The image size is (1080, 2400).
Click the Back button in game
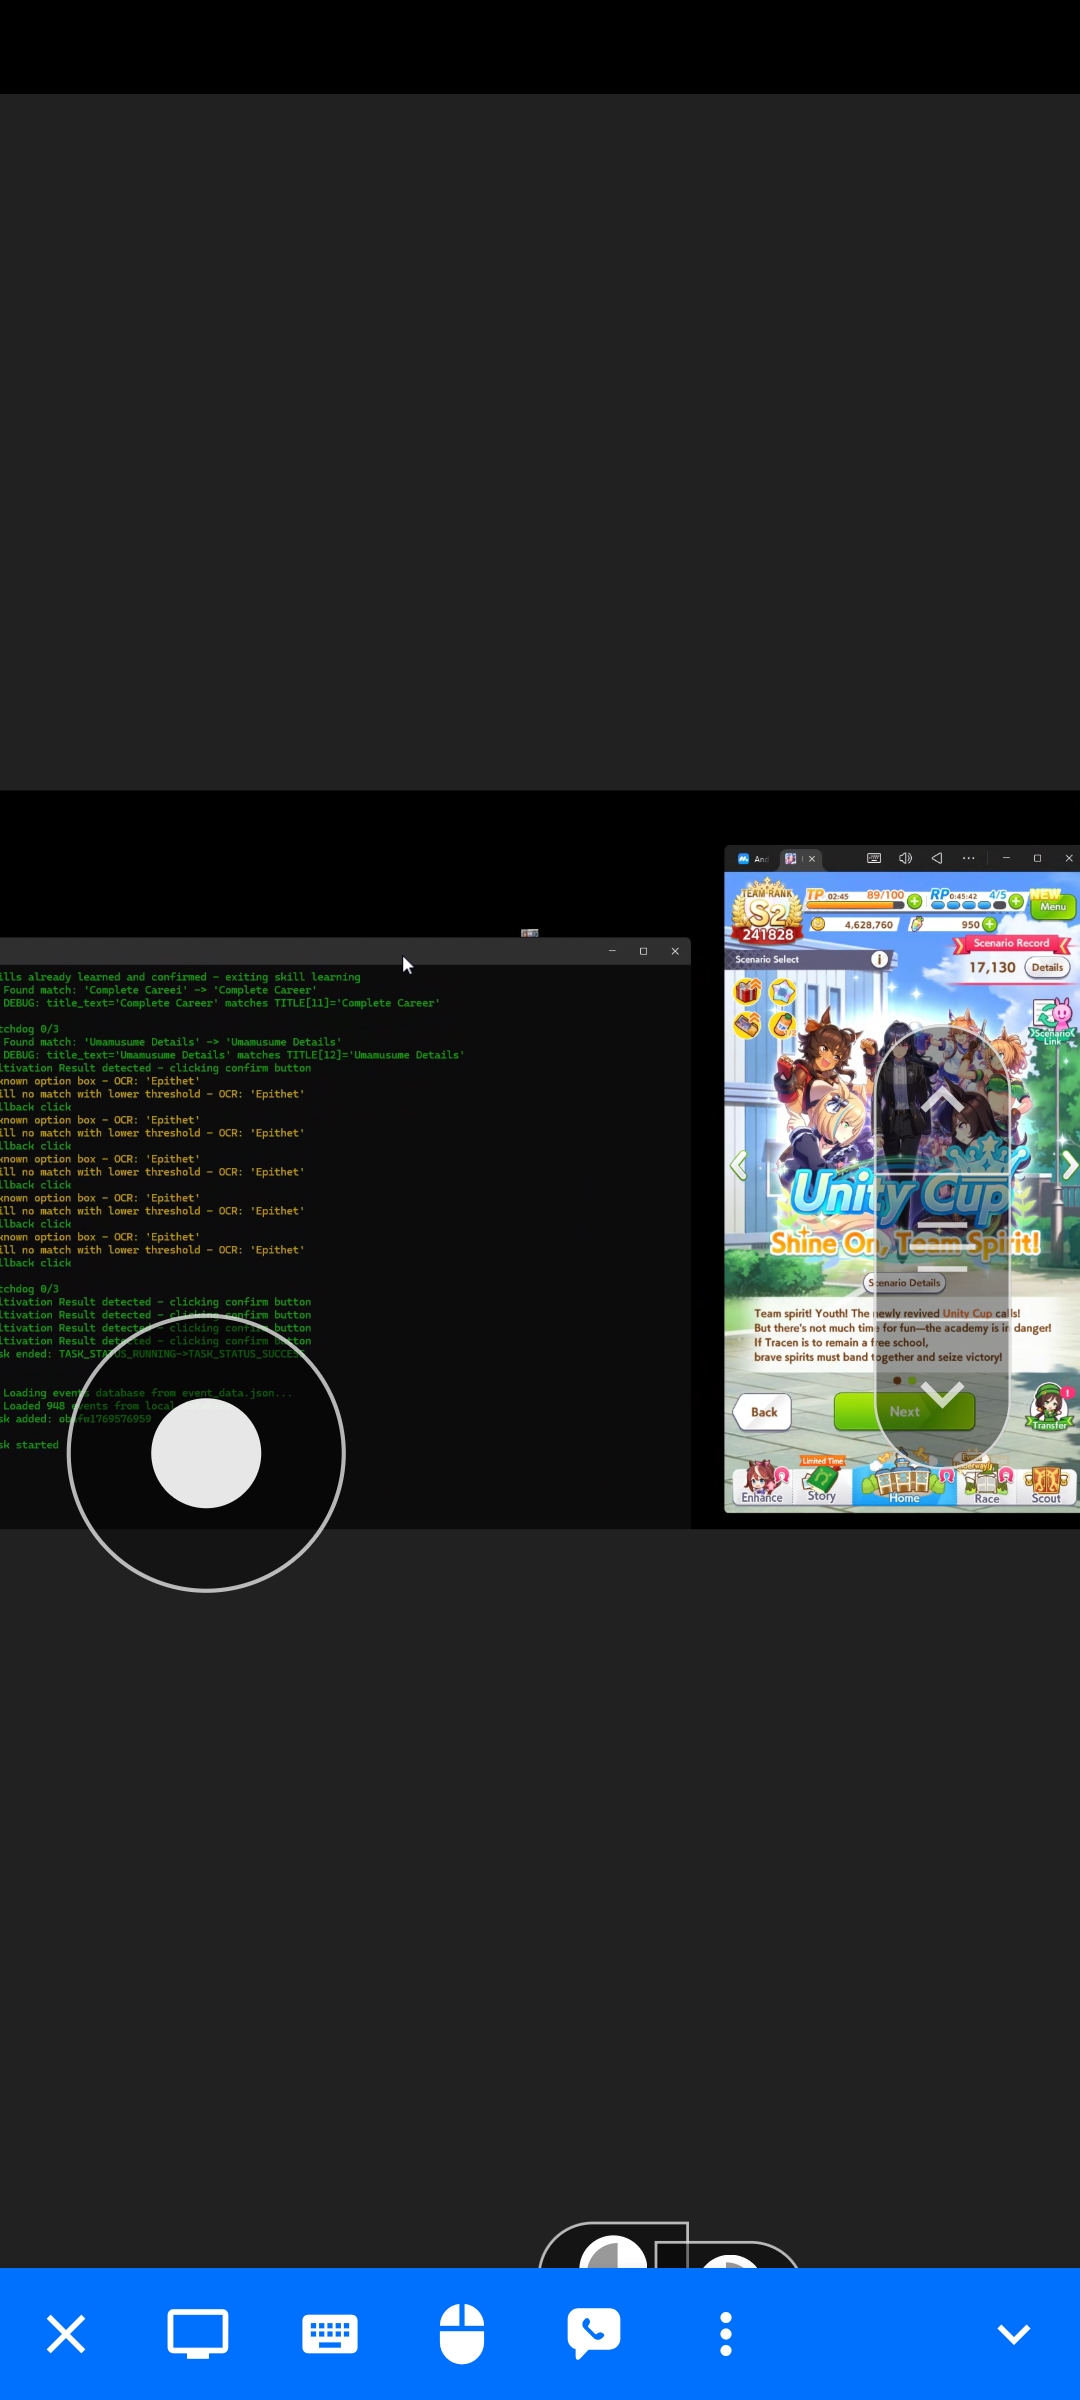coord(763,1412)
